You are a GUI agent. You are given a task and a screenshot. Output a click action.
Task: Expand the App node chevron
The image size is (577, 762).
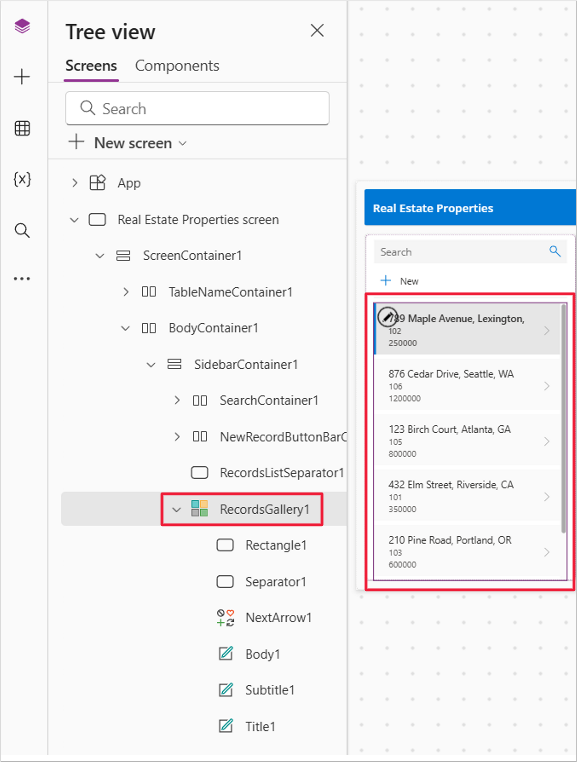tap(74, 183)
